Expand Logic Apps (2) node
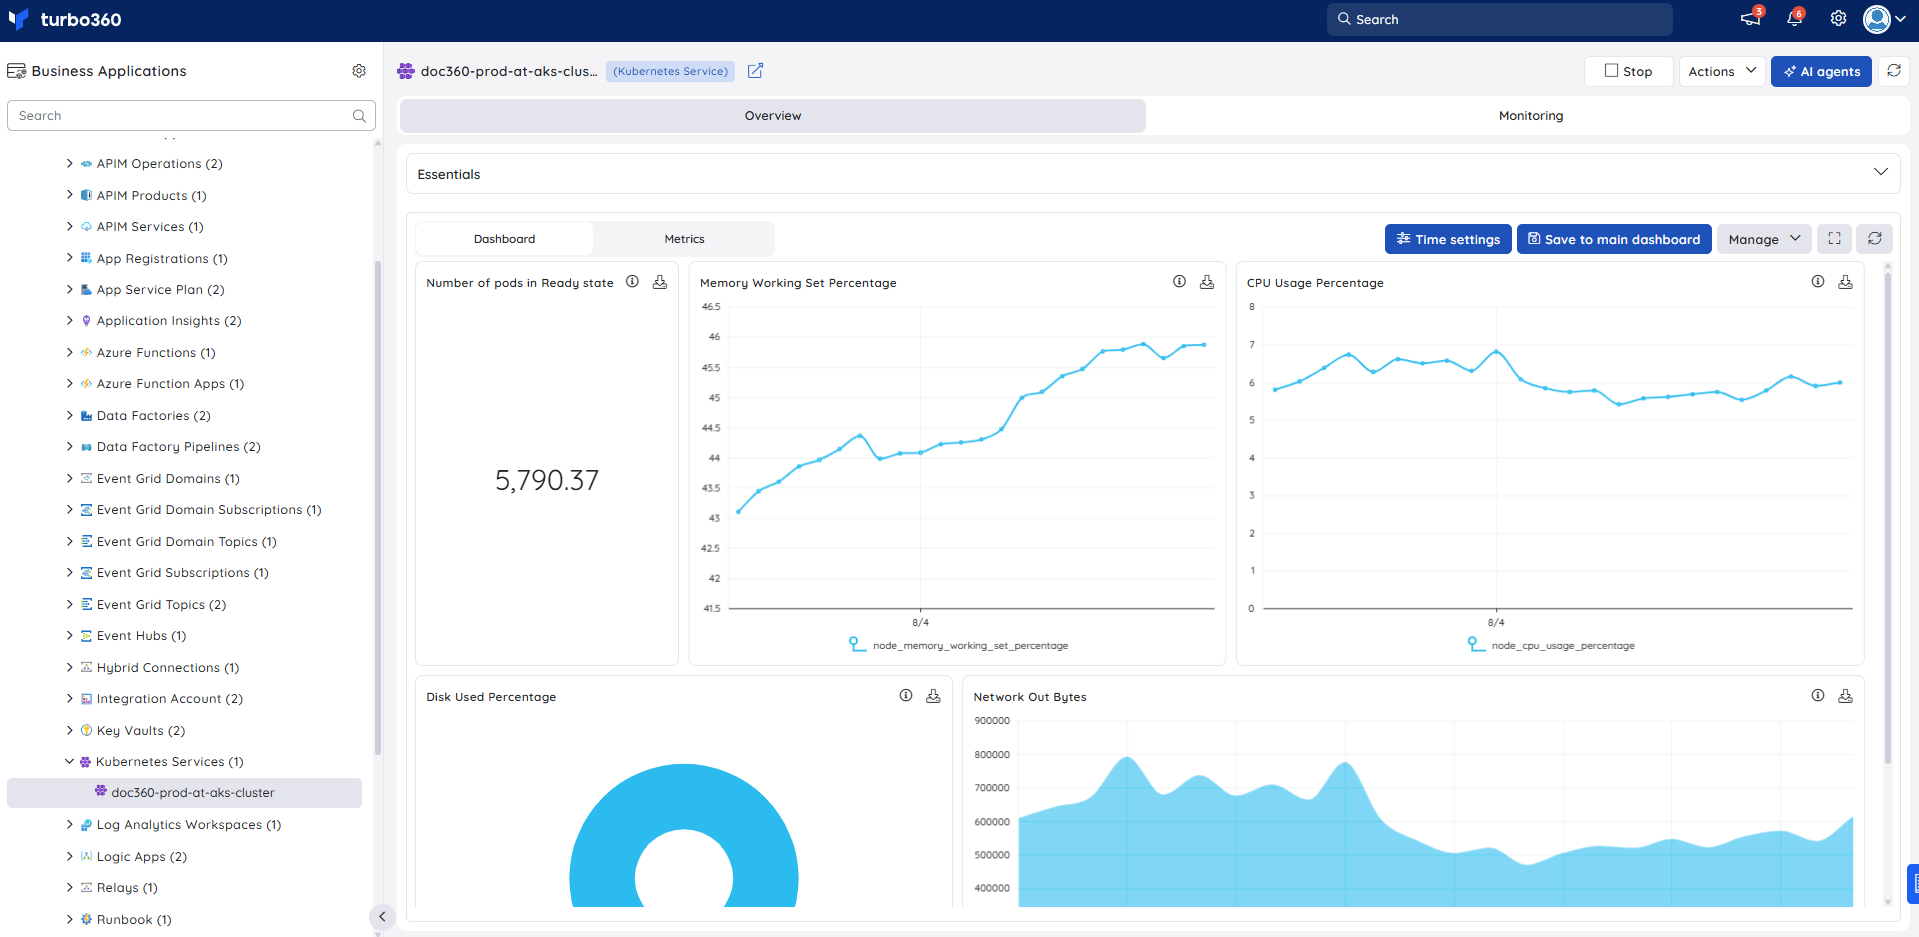The width and height of the screenshot is (1919, 937). click(70, 856)
